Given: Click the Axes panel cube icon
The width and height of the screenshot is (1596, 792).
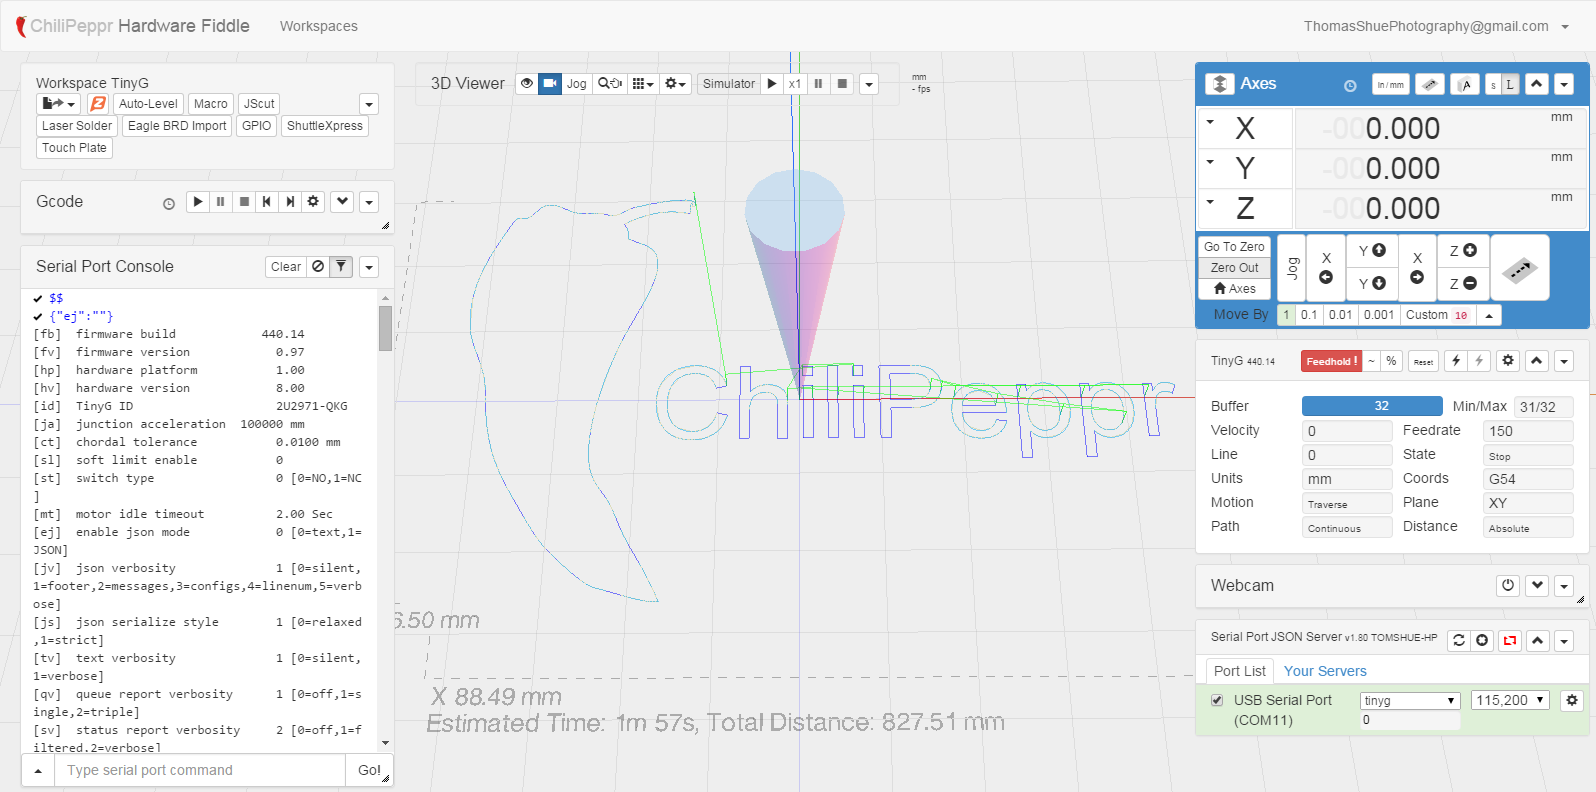Looking at the screenshot, I should point(1219,84).
